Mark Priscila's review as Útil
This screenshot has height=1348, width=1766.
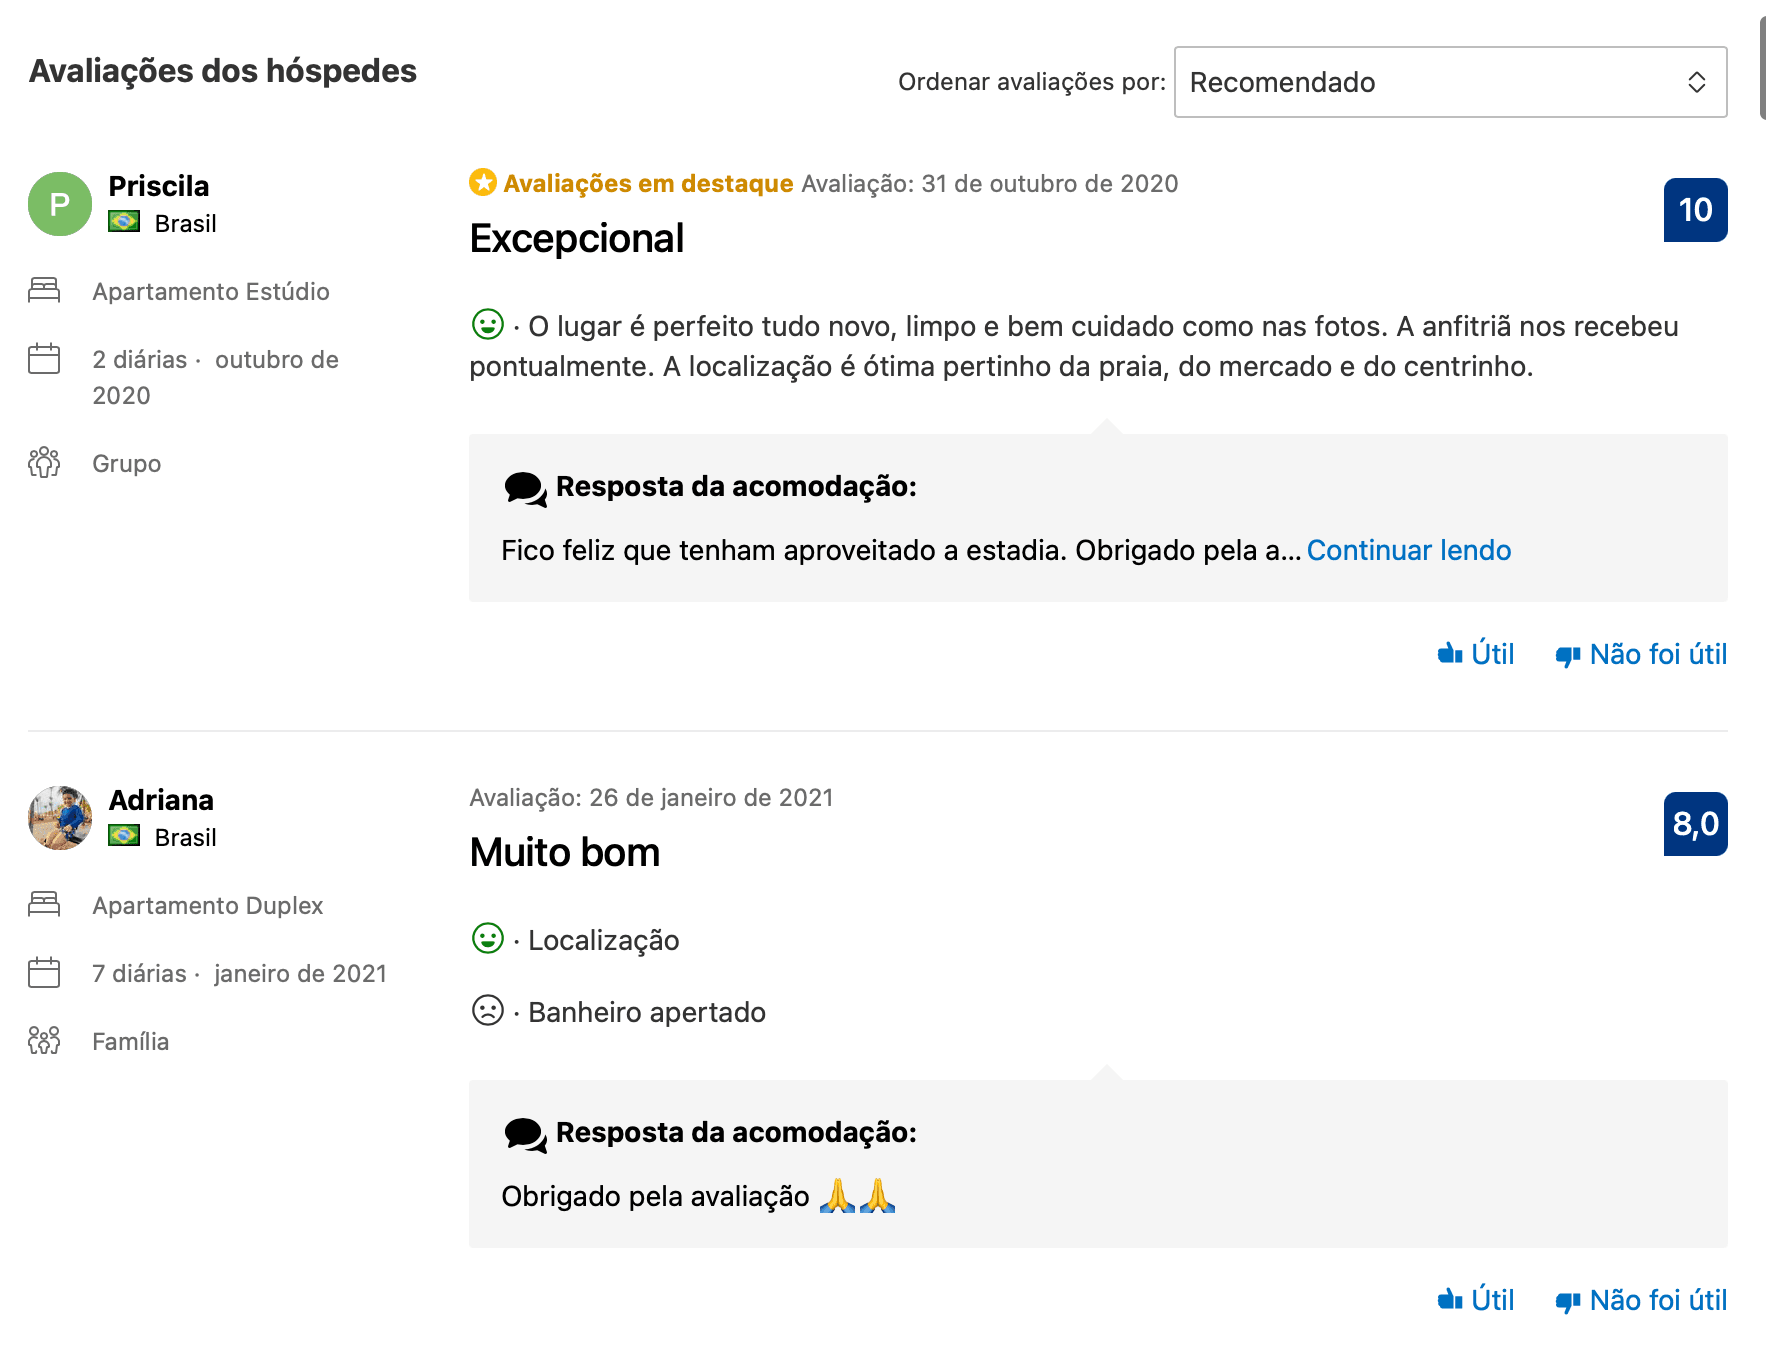1476,654
